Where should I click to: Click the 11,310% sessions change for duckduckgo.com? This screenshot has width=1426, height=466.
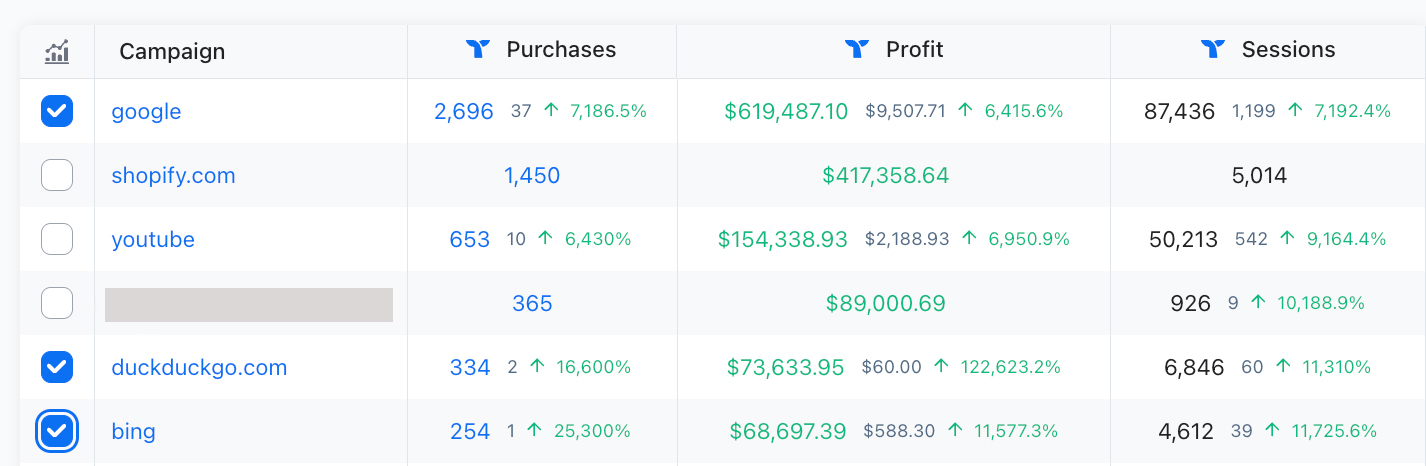click(1337, 367)
